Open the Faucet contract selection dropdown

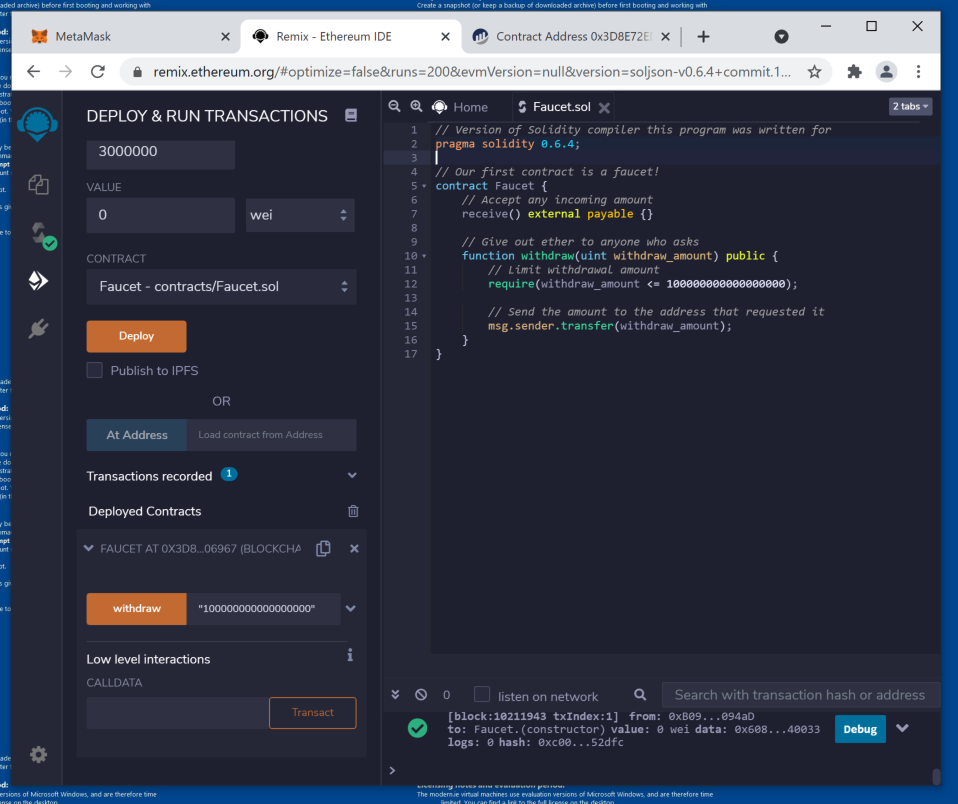[221, 287]
